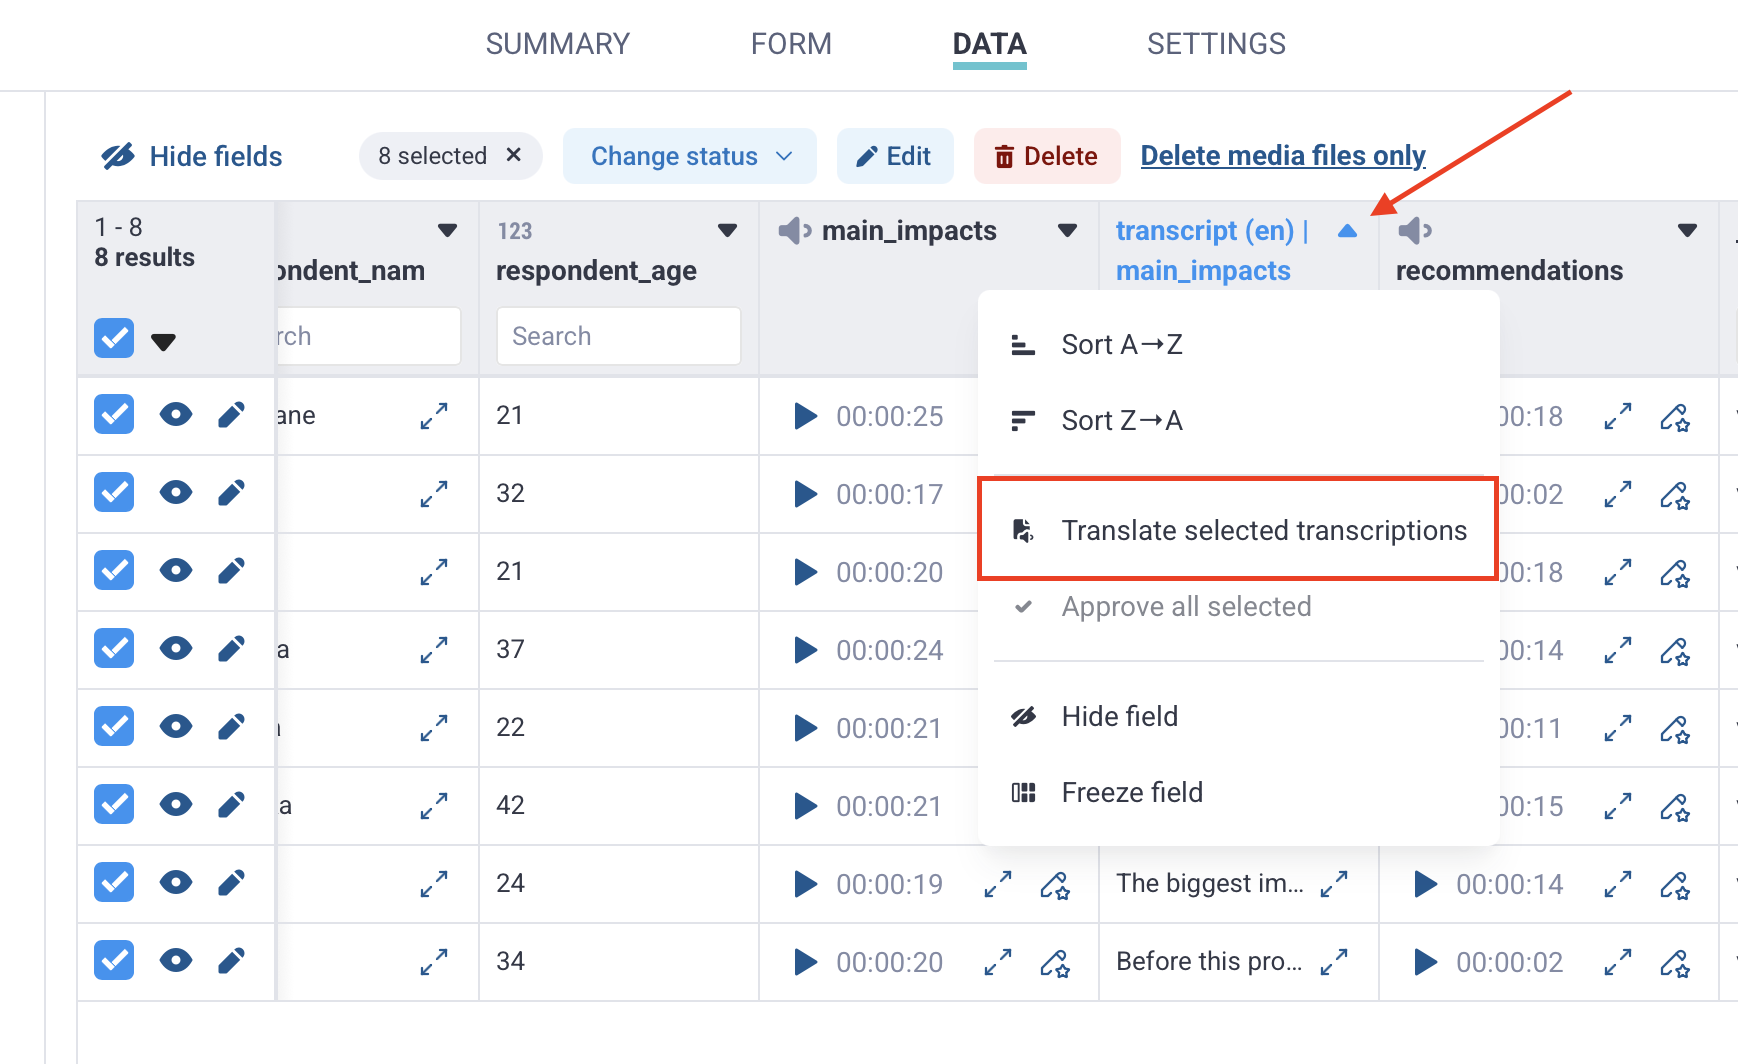Expand 'Before this pro...' transcript cell
The image size is (1738, 1064).
[x=1334, y=962]
